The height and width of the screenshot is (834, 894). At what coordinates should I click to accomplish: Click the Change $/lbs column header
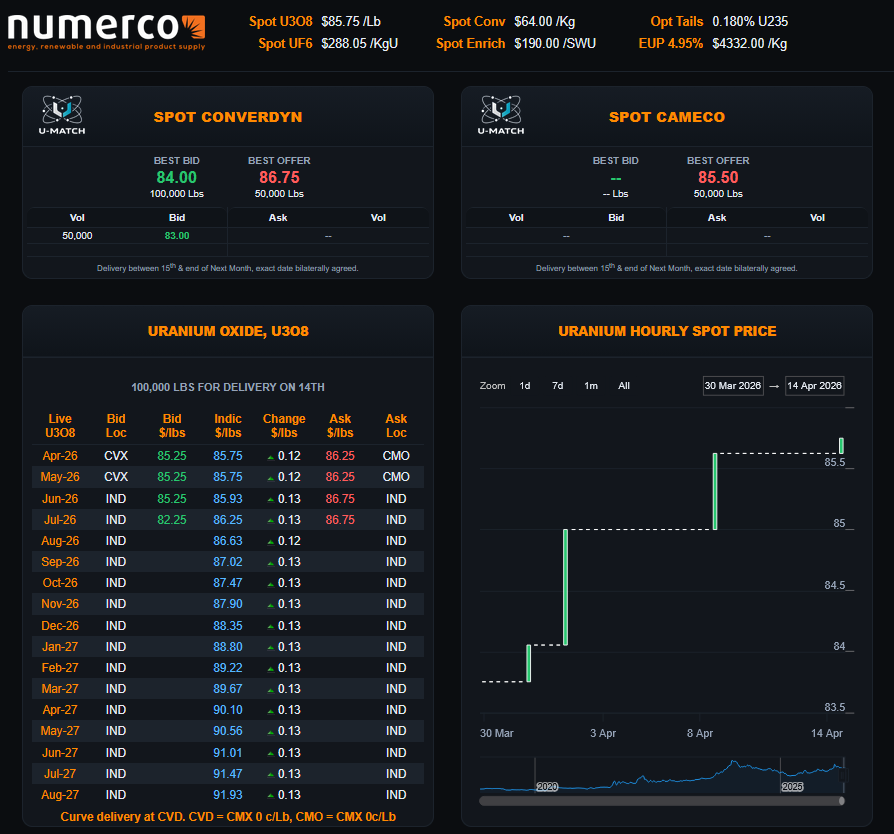[284, 426]
